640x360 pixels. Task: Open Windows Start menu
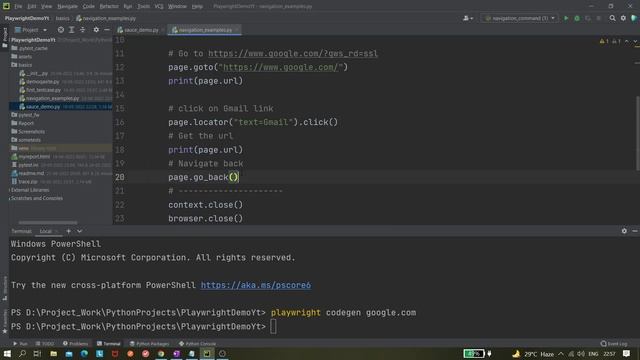coord(7,353)
